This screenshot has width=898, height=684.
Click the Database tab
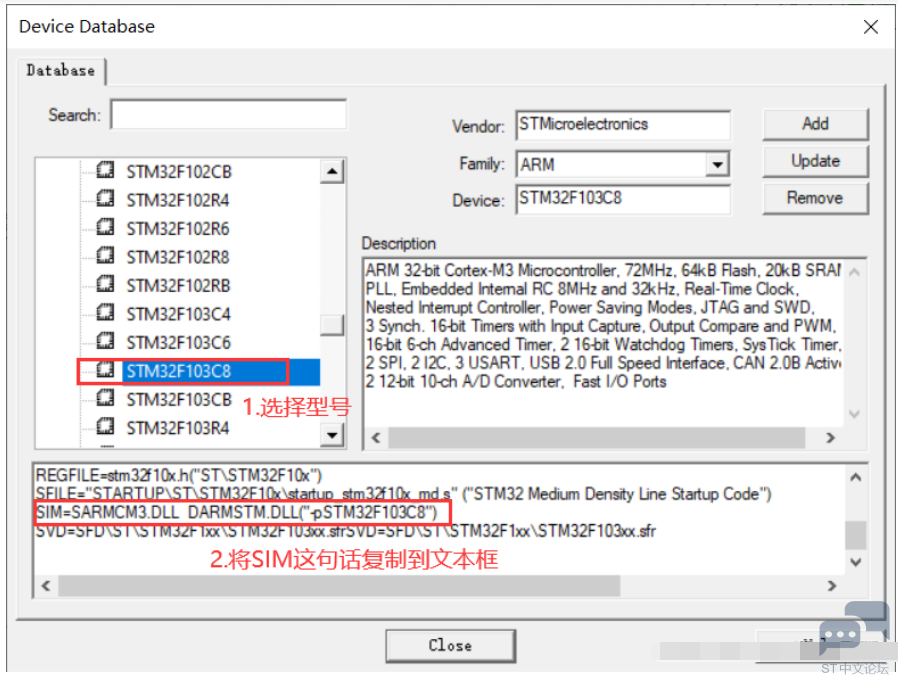pyautogui.click(x=61, y=70)
